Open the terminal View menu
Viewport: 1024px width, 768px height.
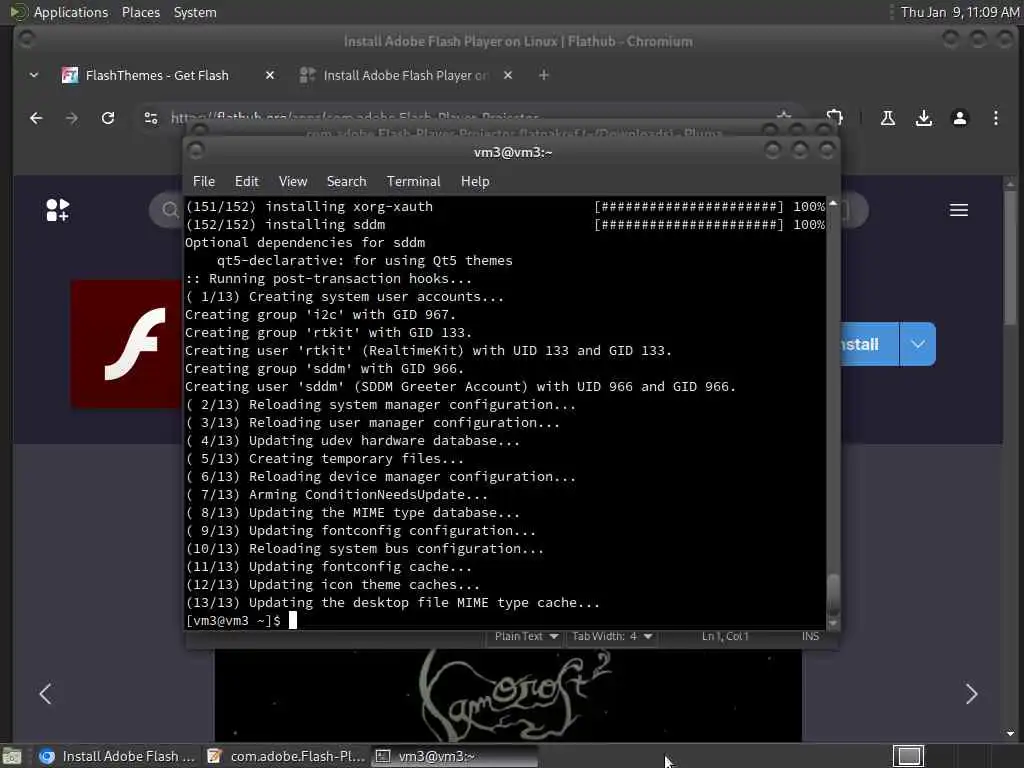[x=293, y=182]
